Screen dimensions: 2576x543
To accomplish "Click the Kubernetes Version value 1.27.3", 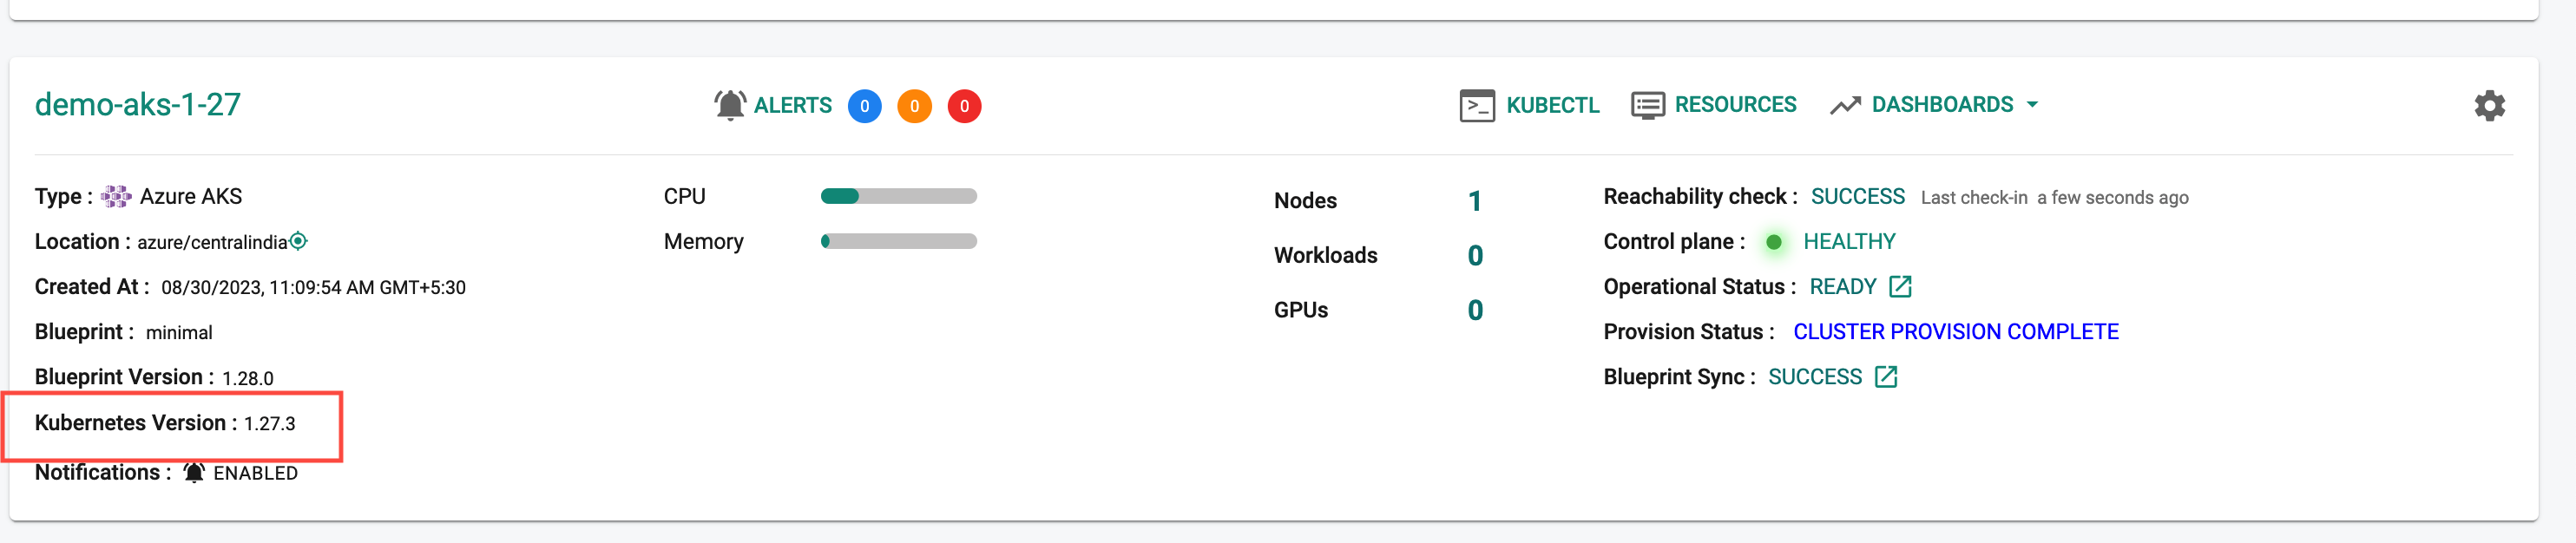I will (x=270, y=424).
